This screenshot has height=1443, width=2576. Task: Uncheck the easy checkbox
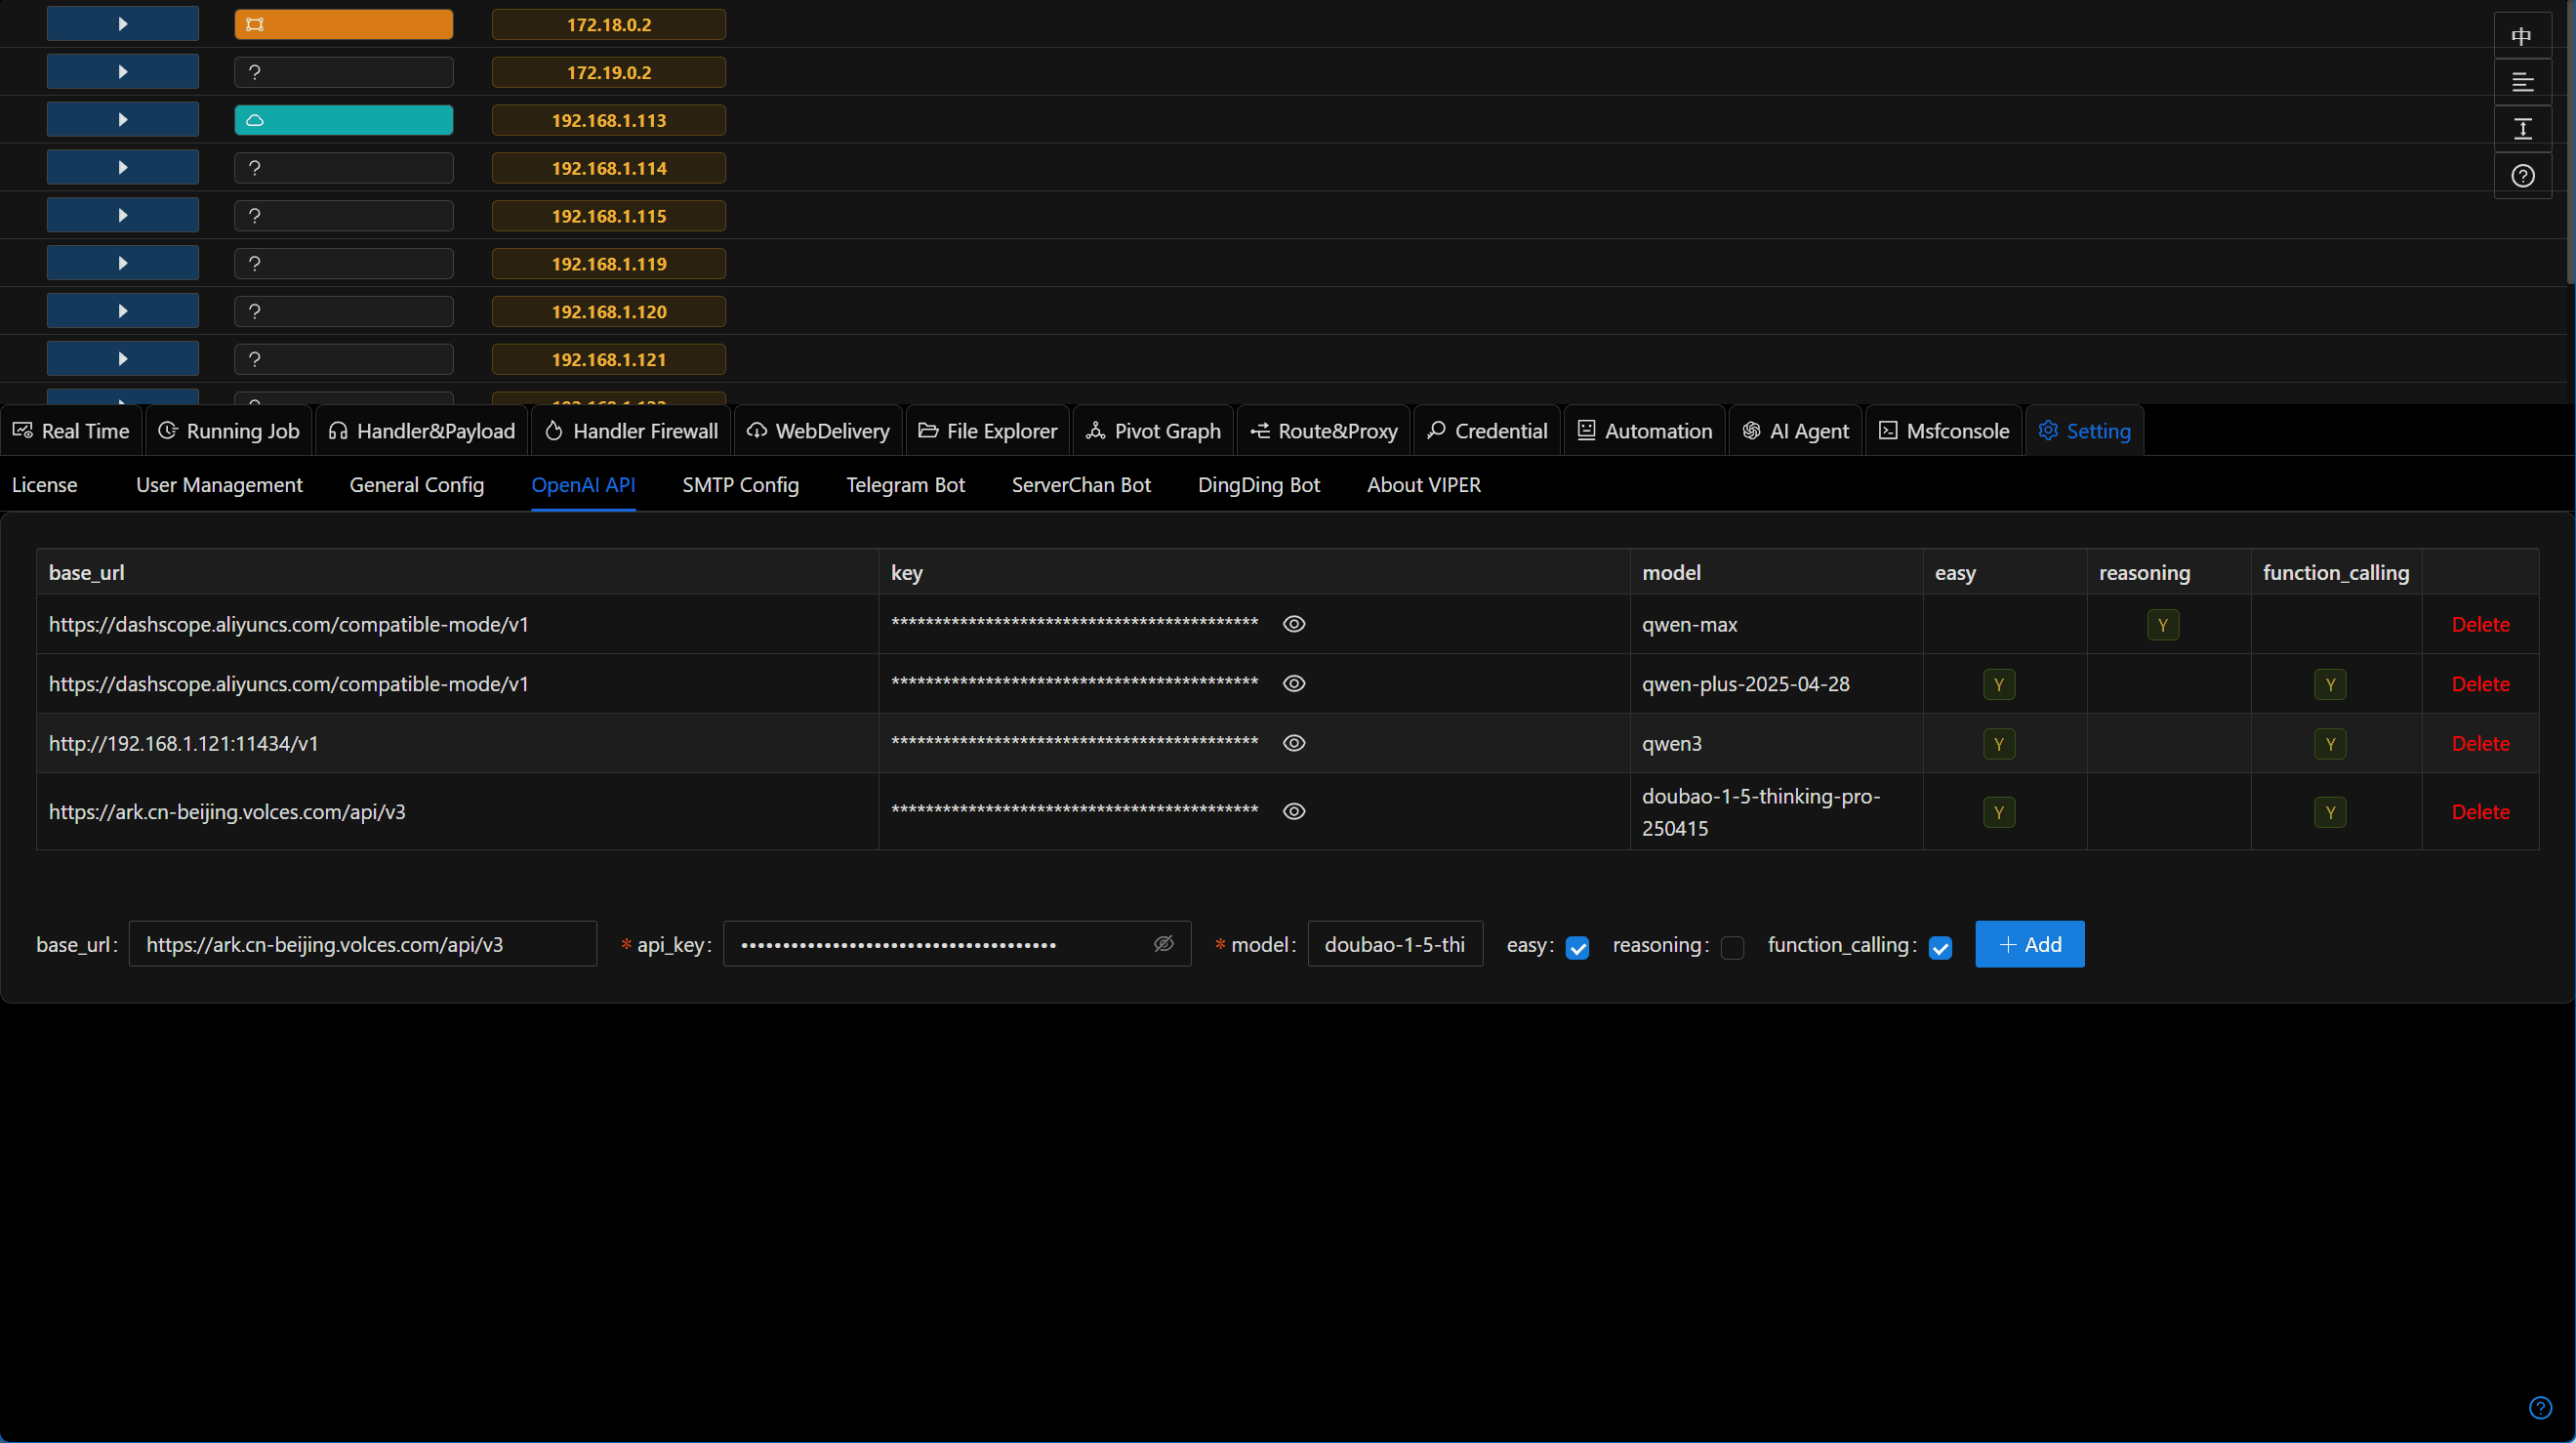coord(1578,948)
